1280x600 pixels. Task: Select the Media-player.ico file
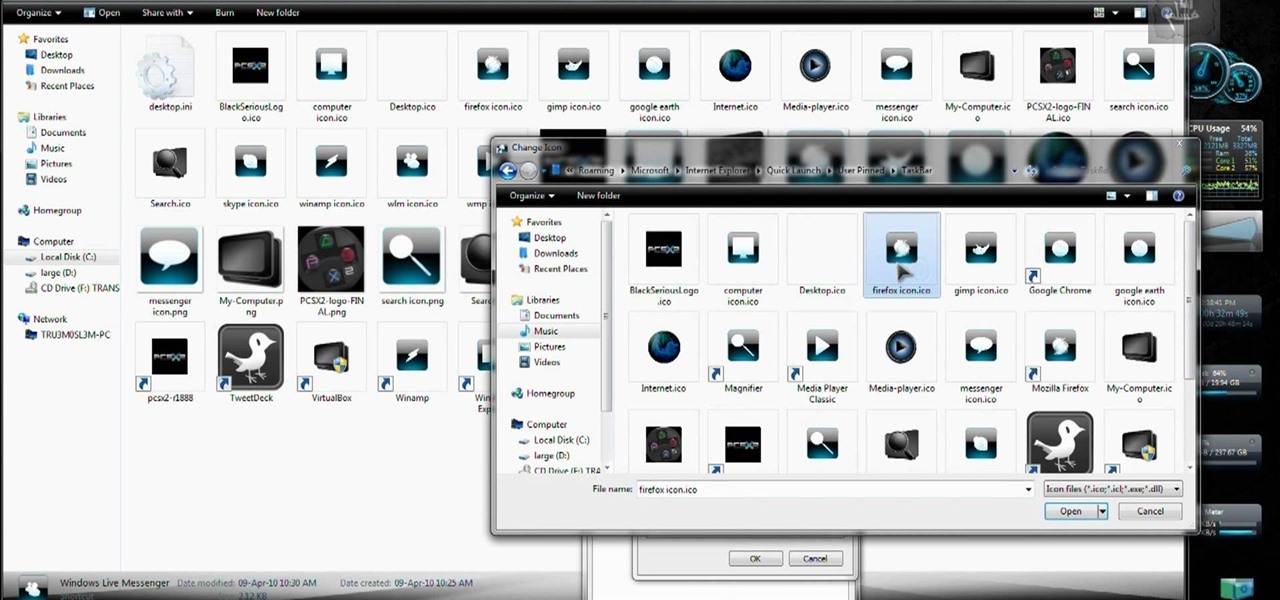[x=900, y=350]
